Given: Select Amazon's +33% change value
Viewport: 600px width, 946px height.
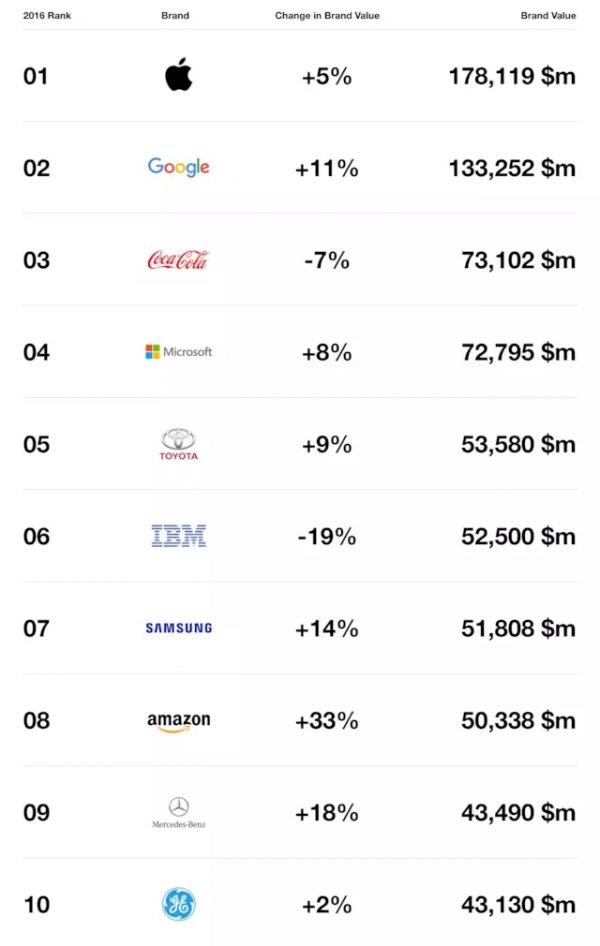Looking at the screenshot, I should coord(326,721).
